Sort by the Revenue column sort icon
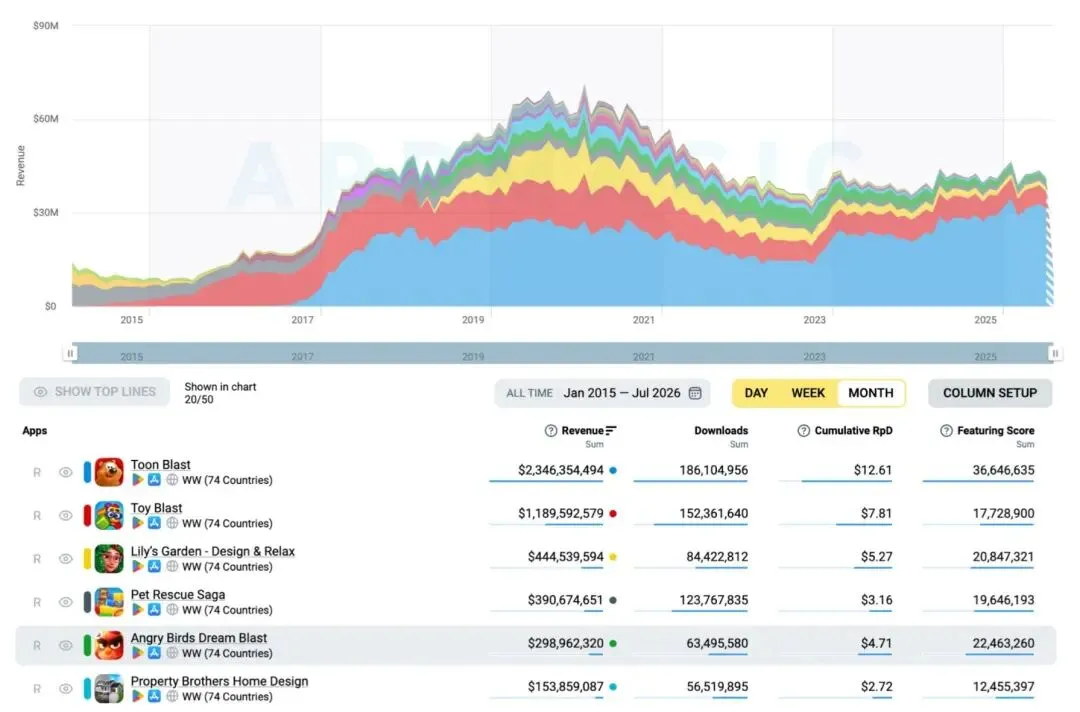The width and height of the screenshot is (1080, 712). click(611, 431)
